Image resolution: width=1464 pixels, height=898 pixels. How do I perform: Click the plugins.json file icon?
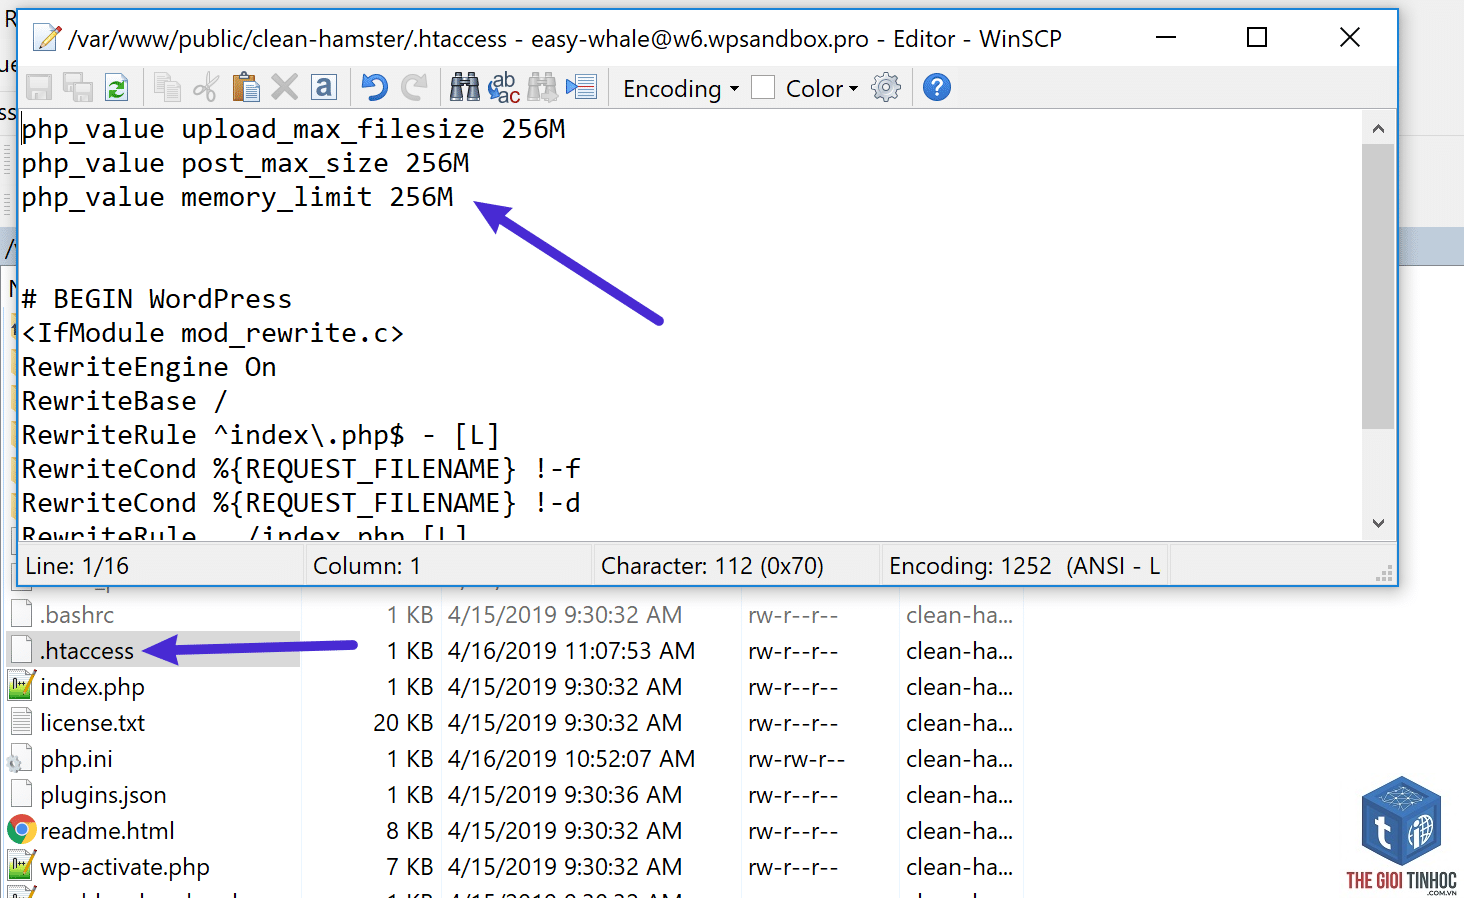click(x=21, y=794)
